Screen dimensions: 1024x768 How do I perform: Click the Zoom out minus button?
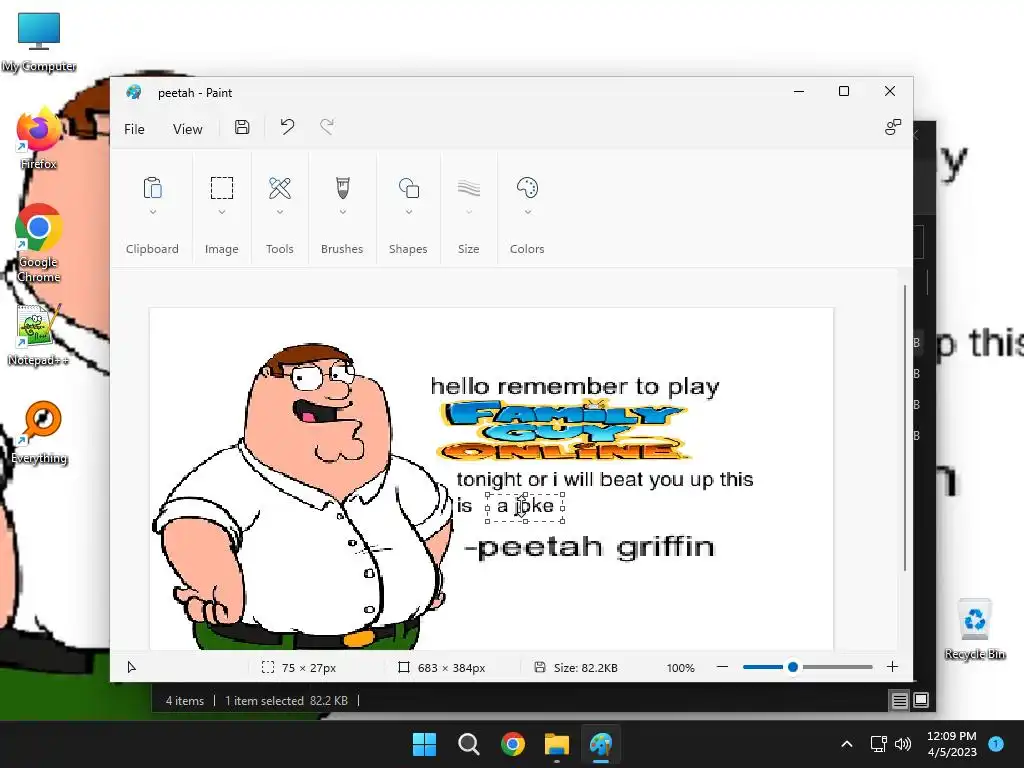[x=722, y=667]
